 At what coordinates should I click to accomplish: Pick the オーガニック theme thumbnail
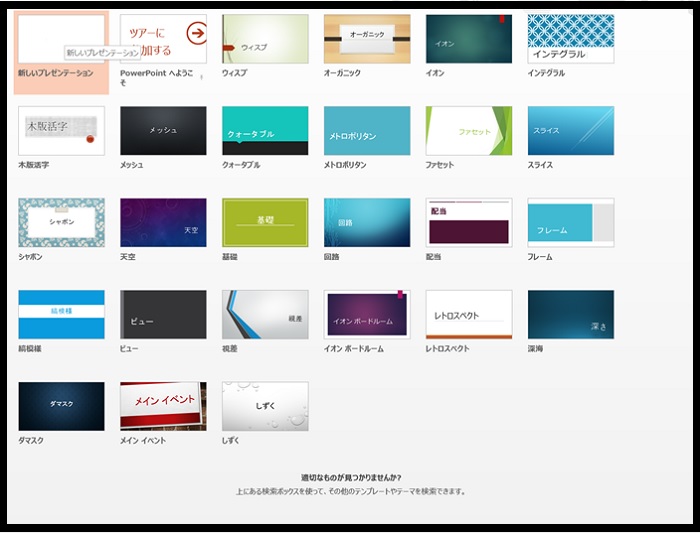pyautogui.click(x=367, y=39)
